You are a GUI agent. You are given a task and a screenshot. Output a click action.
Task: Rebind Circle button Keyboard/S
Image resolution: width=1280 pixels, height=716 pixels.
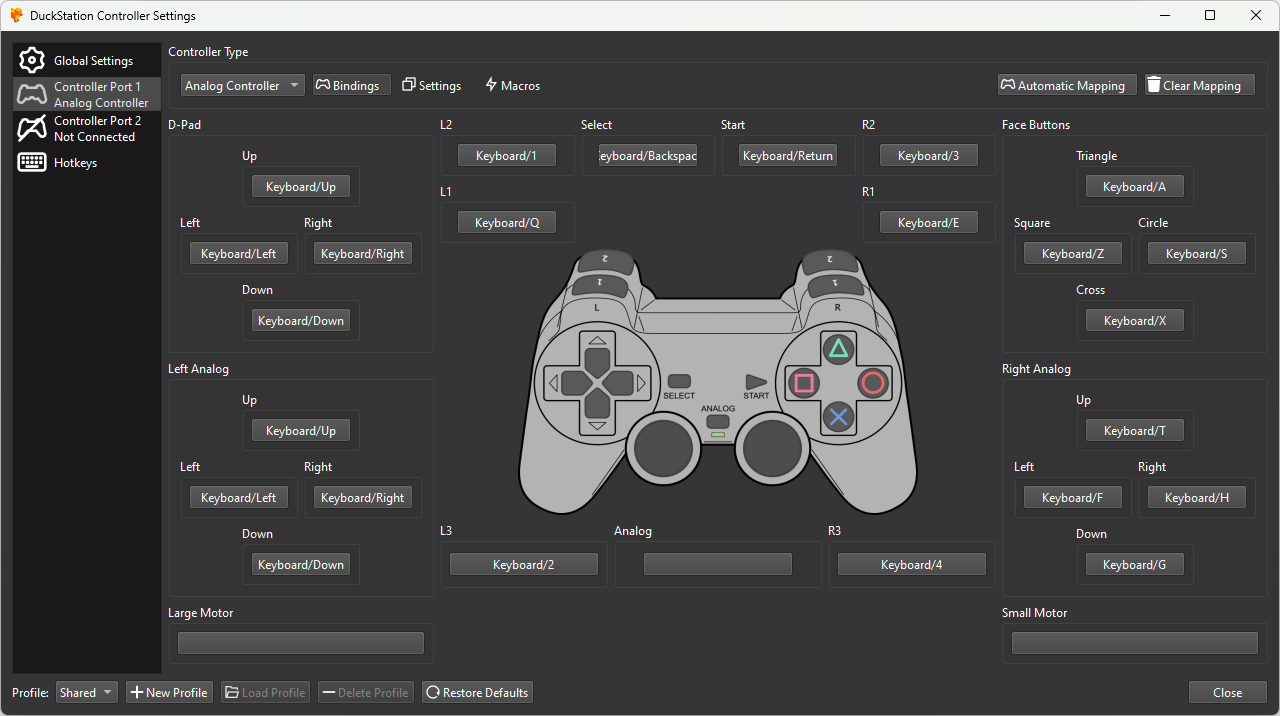[x=1197, y=254]
